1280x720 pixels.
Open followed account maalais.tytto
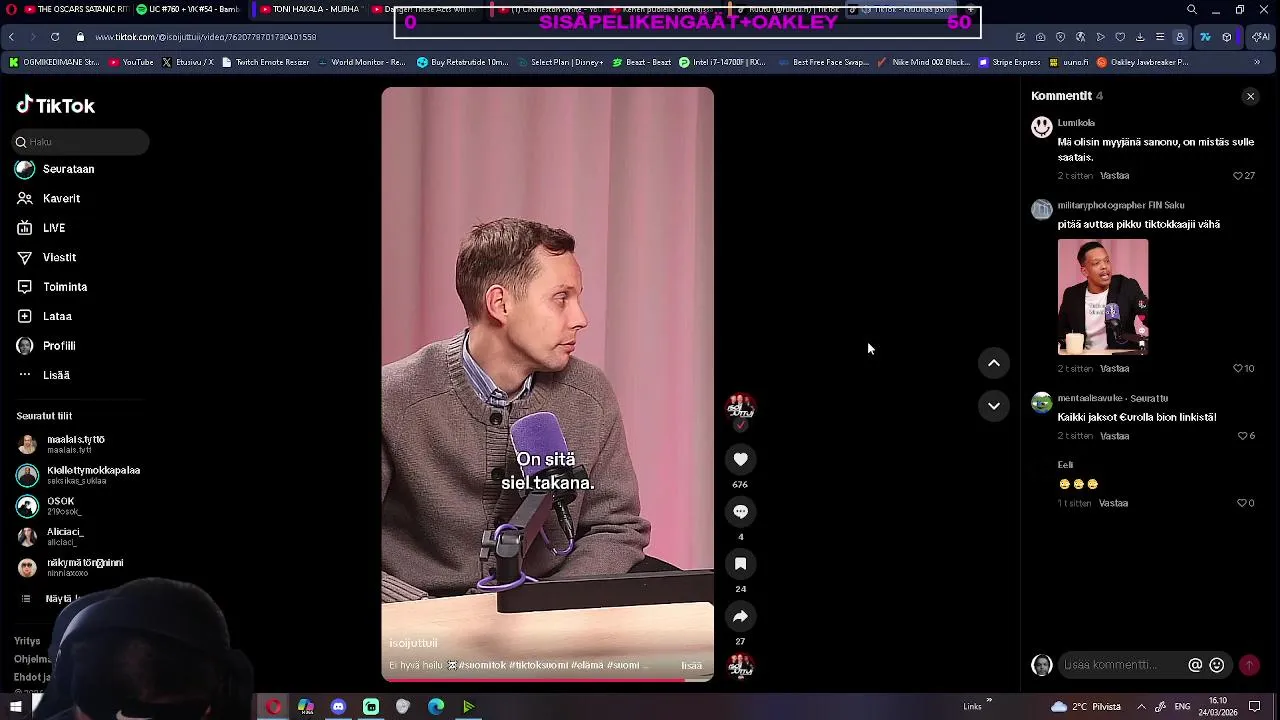(x=61, y=444)
